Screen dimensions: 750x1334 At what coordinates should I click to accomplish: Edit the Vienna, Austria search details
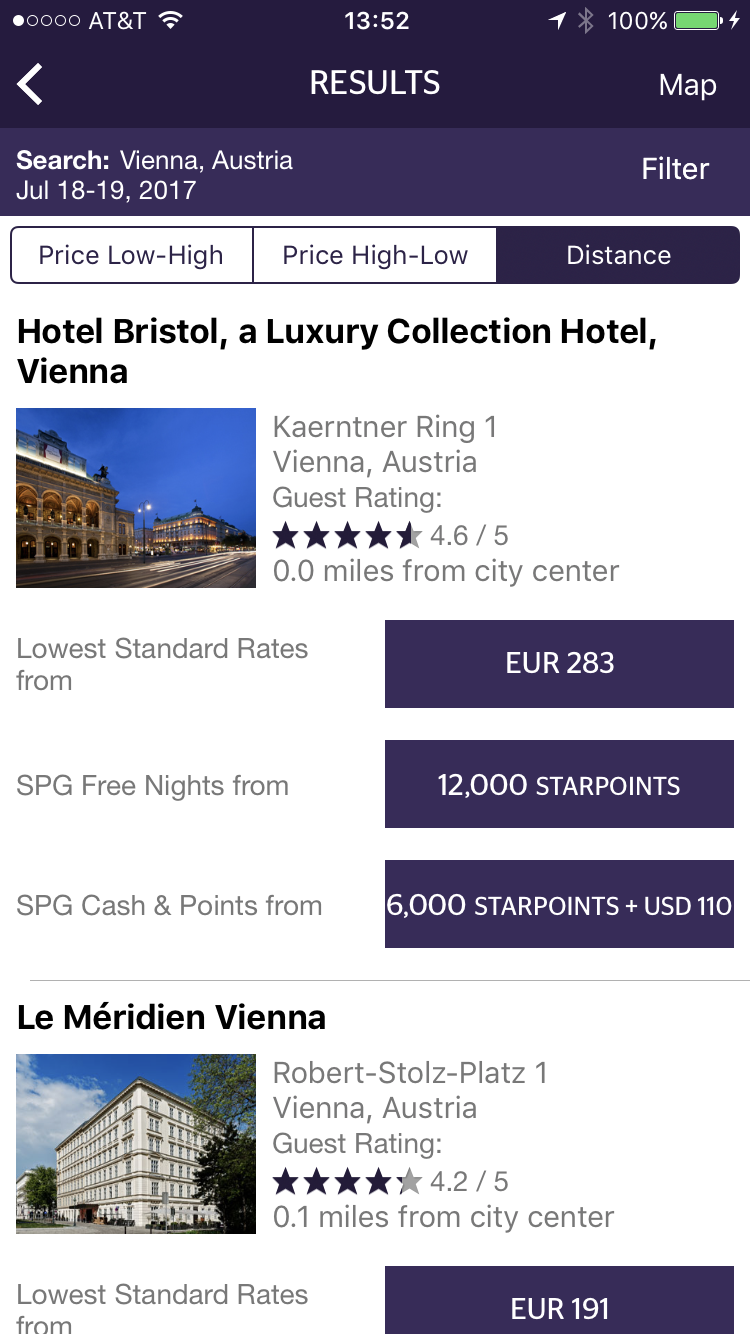point(155,174)
